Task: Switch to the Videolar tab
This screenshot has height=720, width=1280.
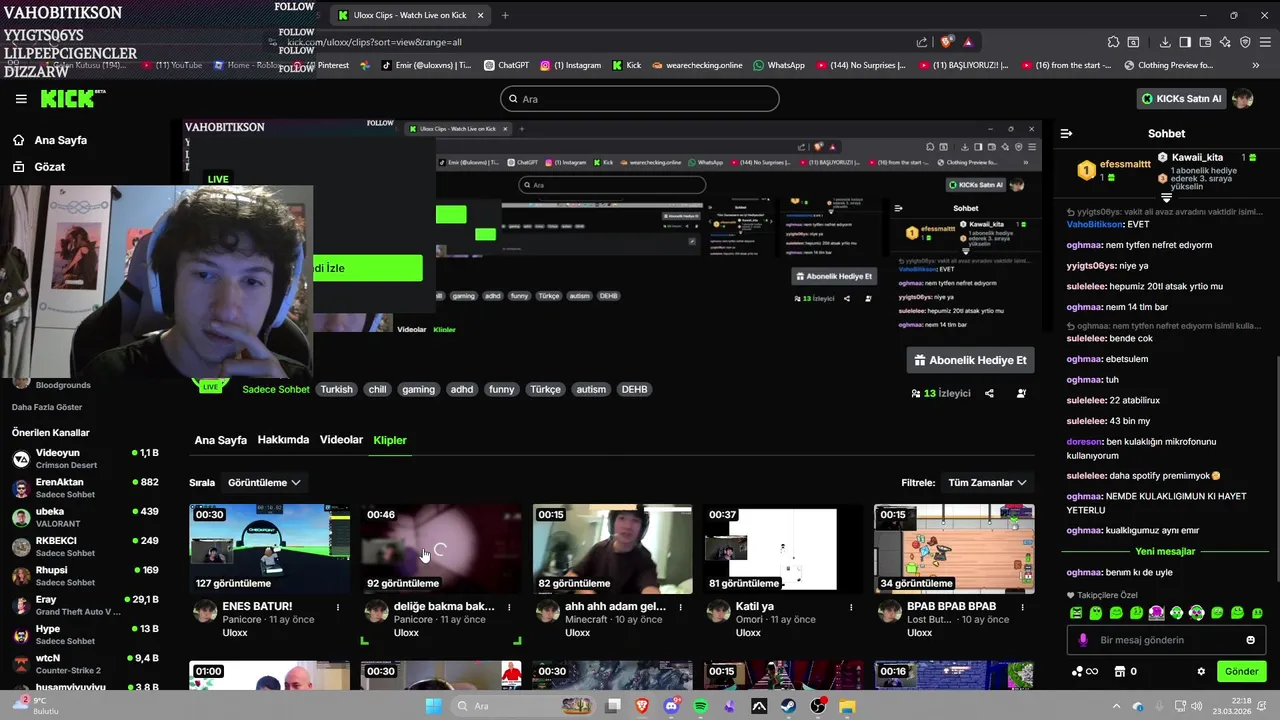Action: 341,440
